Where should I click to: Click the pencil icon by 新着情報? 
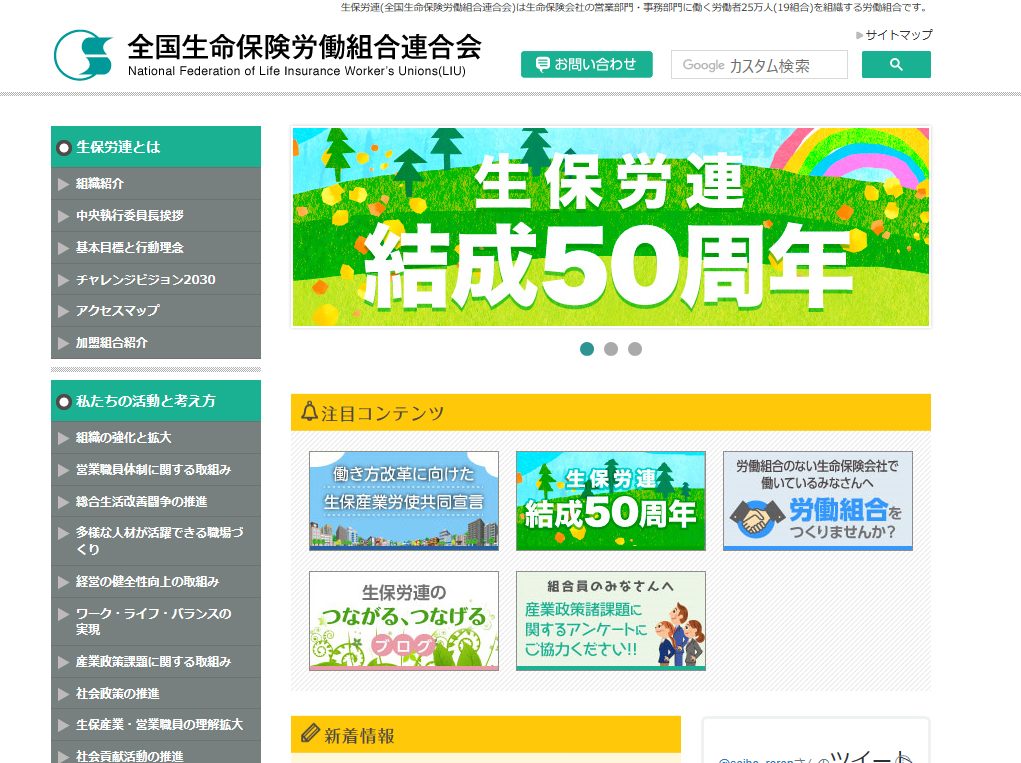(311, 733)
